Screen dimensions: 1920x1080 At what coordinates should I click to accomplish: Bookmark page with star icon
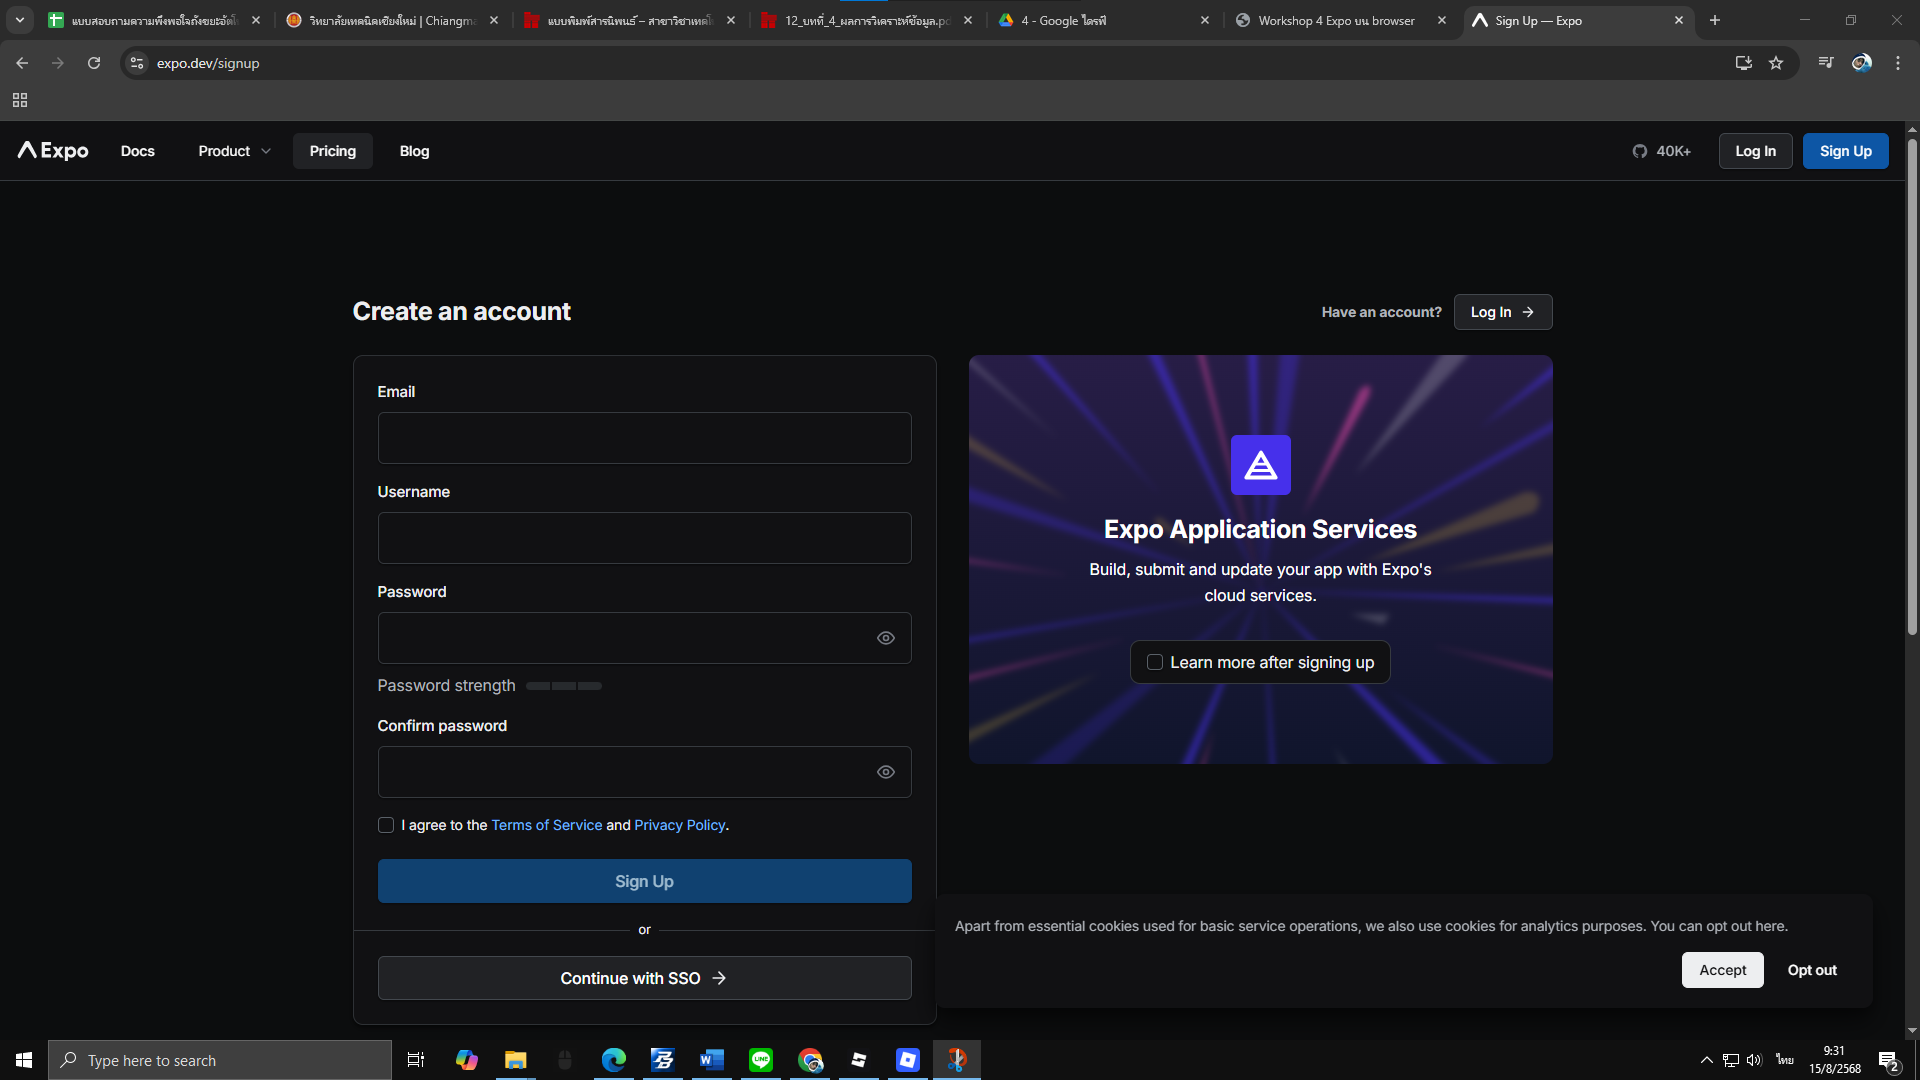pos(1776,63)
